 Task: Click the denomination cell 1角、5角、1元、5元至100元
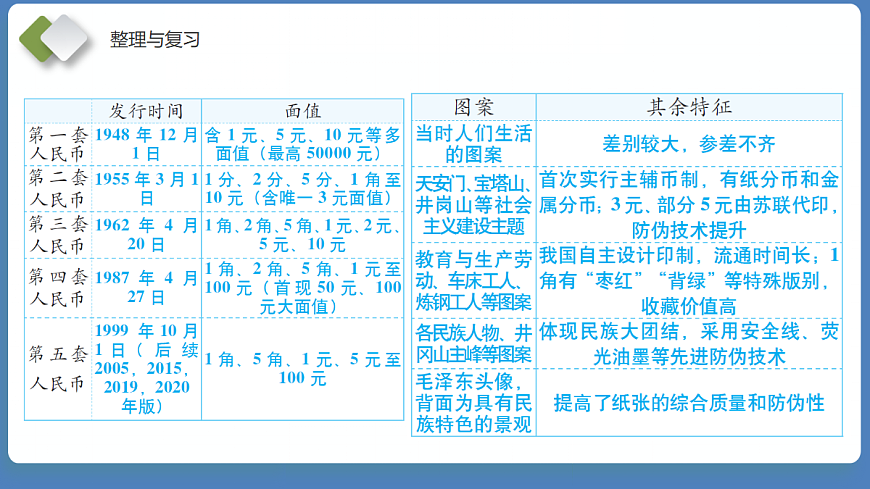pos(302,369)
